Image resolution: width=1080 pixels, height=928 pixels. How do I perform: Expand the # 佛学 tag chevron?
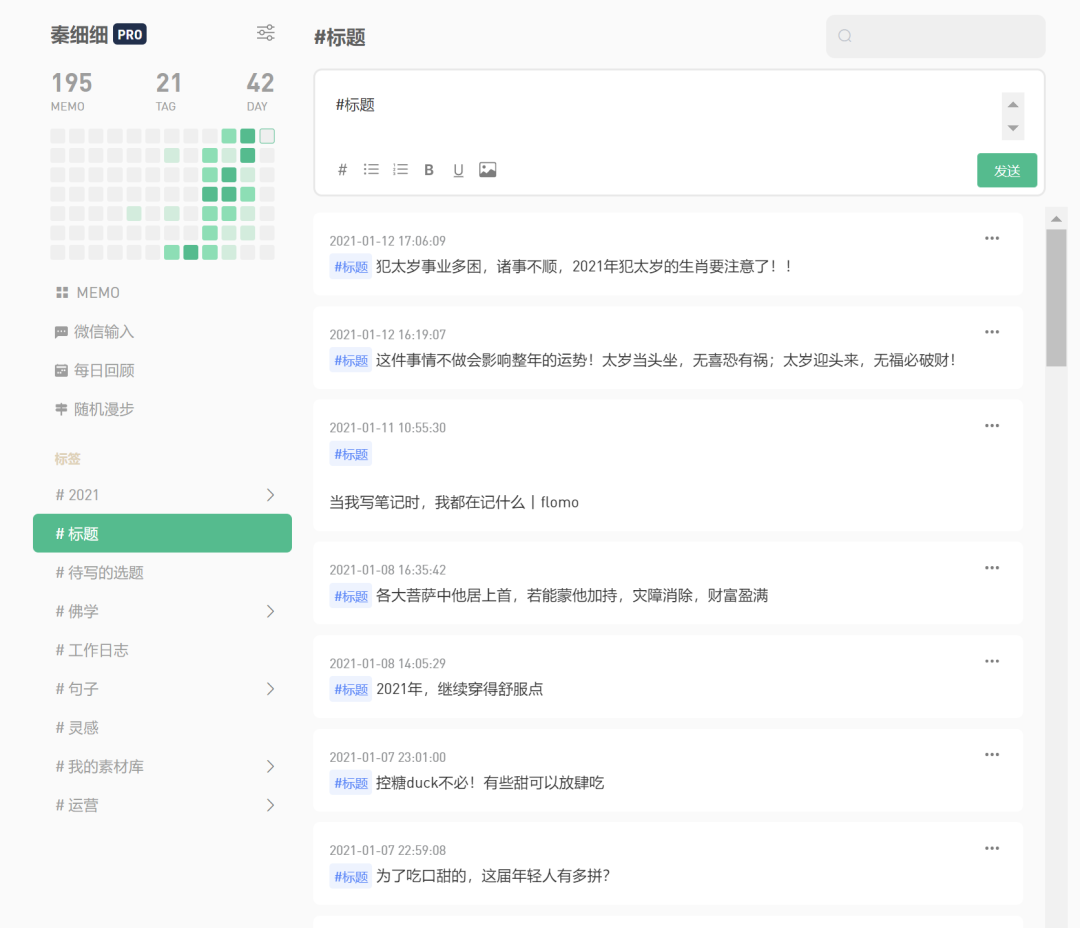click(270, 611)
